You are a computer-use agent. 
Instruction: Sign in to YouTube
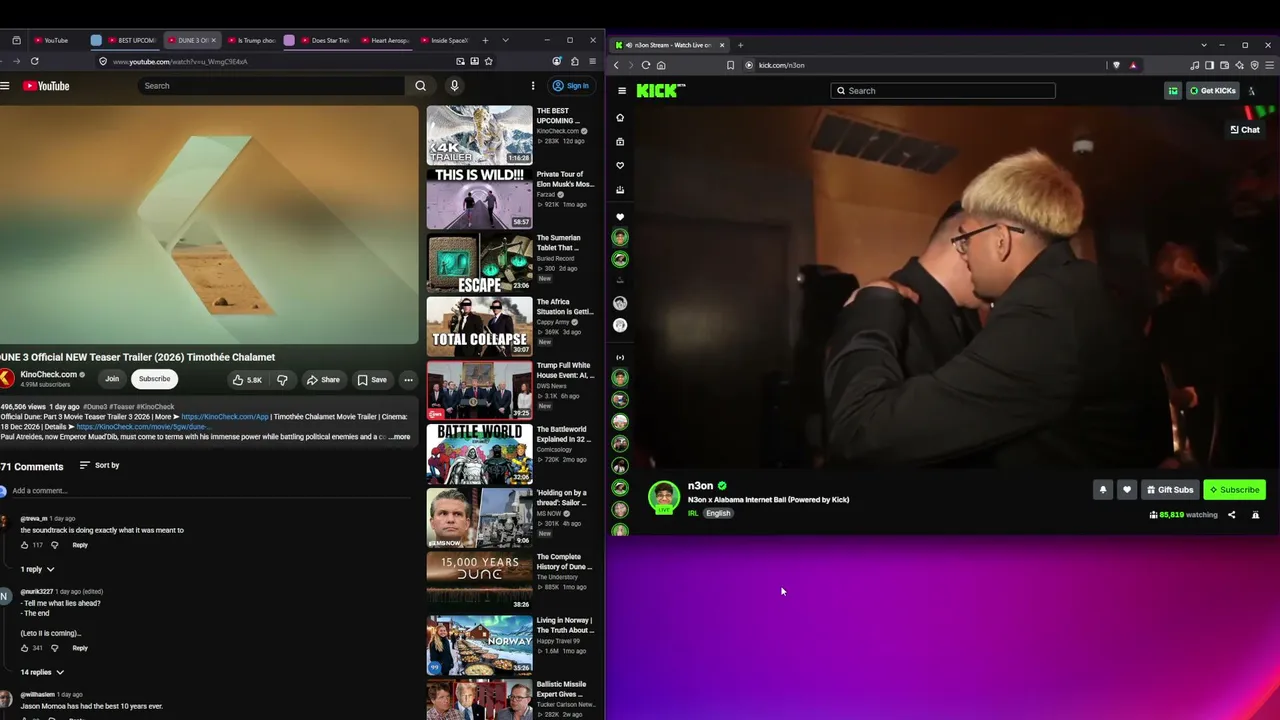pos(572,86)
